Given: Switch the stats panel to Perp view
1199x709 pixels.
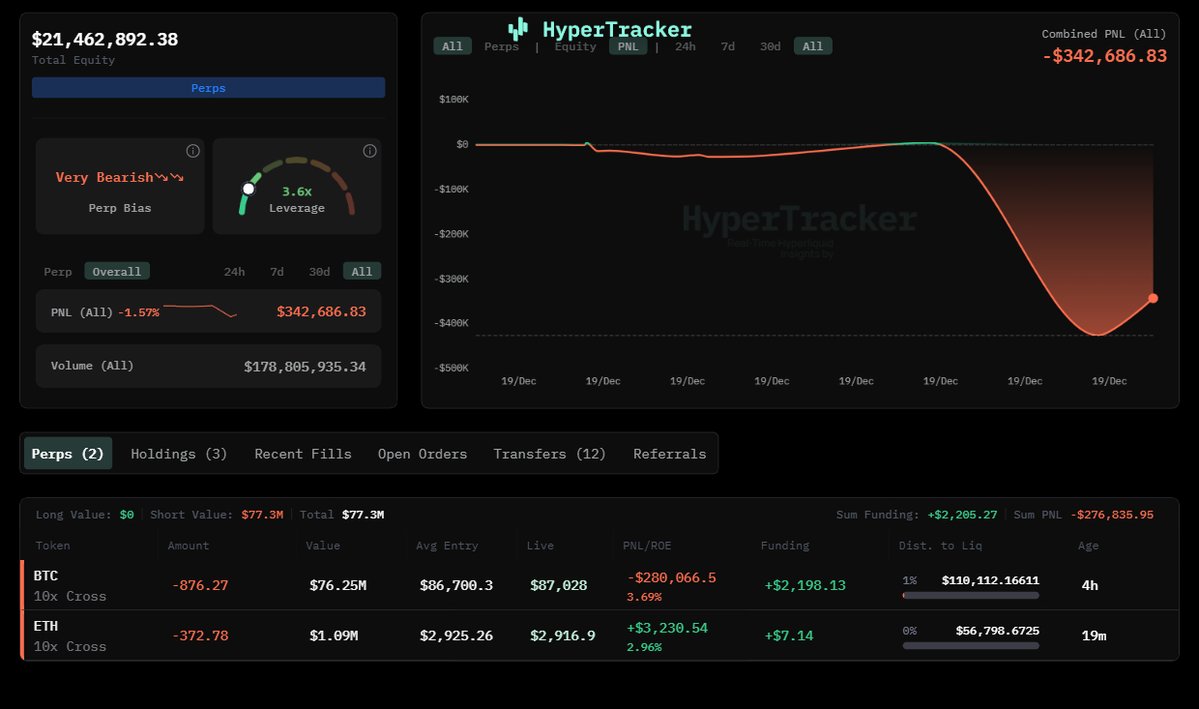Looking at the screenshot, I should (58, 271).
